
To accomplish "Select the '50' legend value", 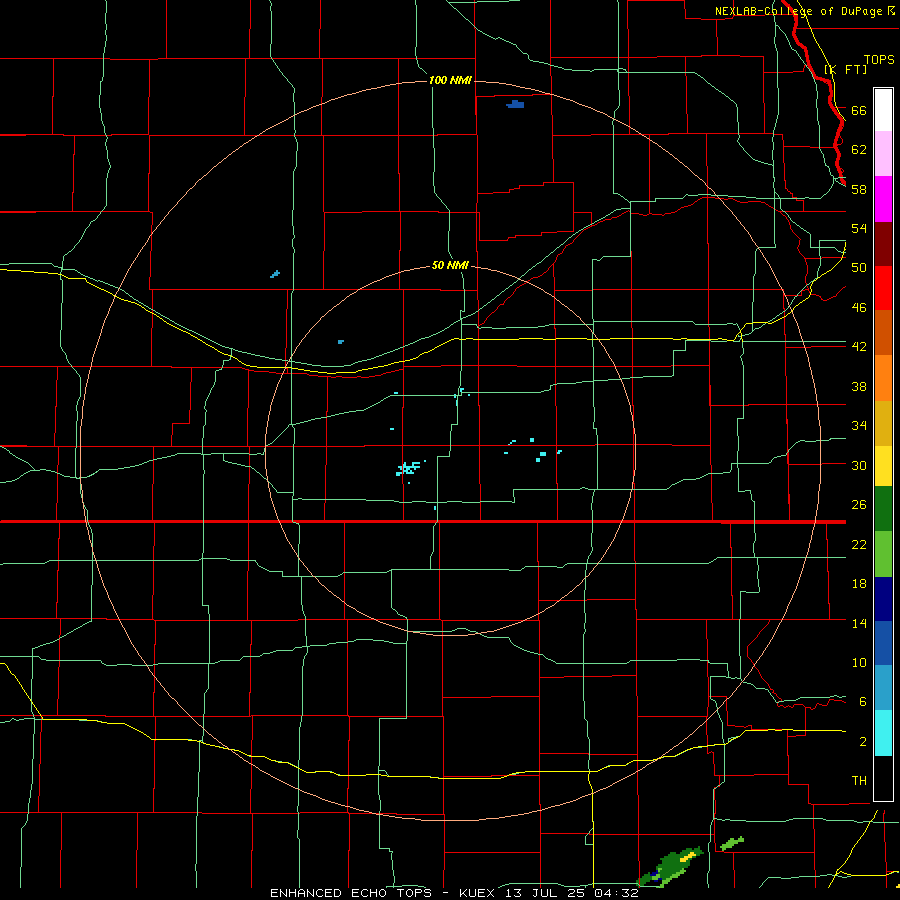I will (x=859, y=268).
